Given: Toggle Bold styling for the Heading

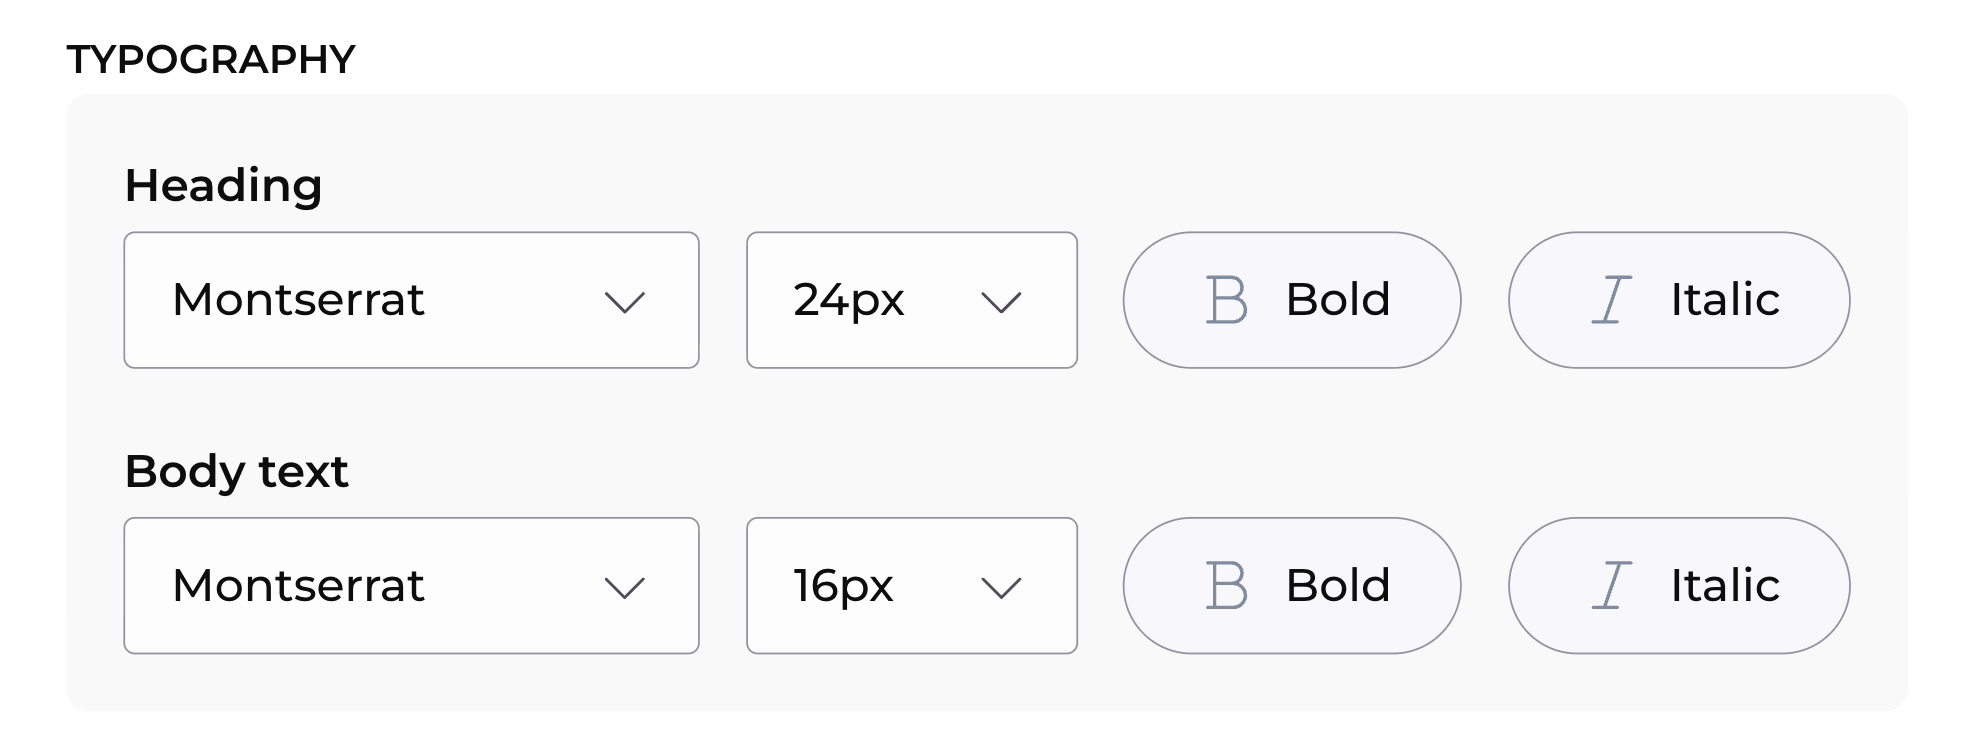Looking at the screenshot, I should point(1292,299).
